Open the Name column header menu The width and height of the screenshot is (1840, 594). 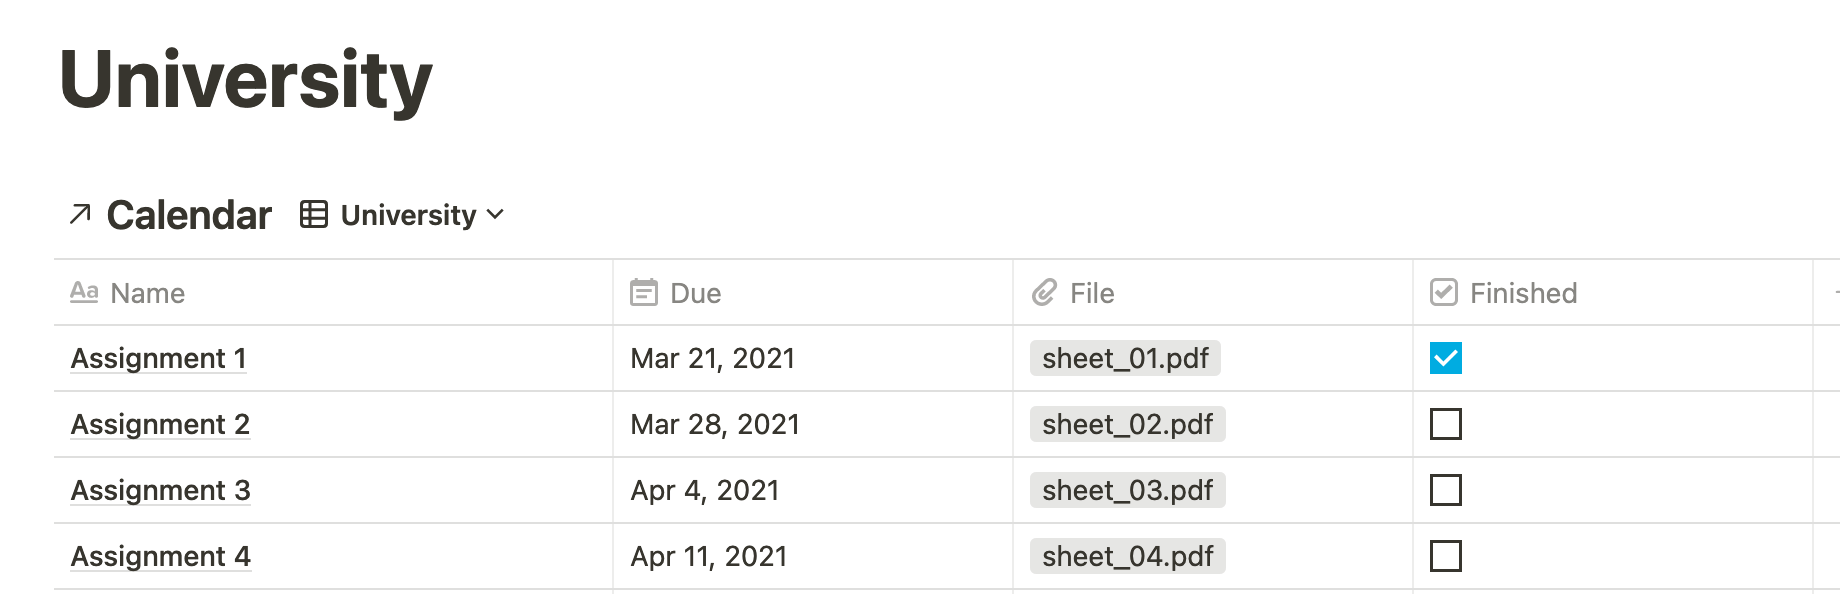pyautogui.click(x=333, y=292)
